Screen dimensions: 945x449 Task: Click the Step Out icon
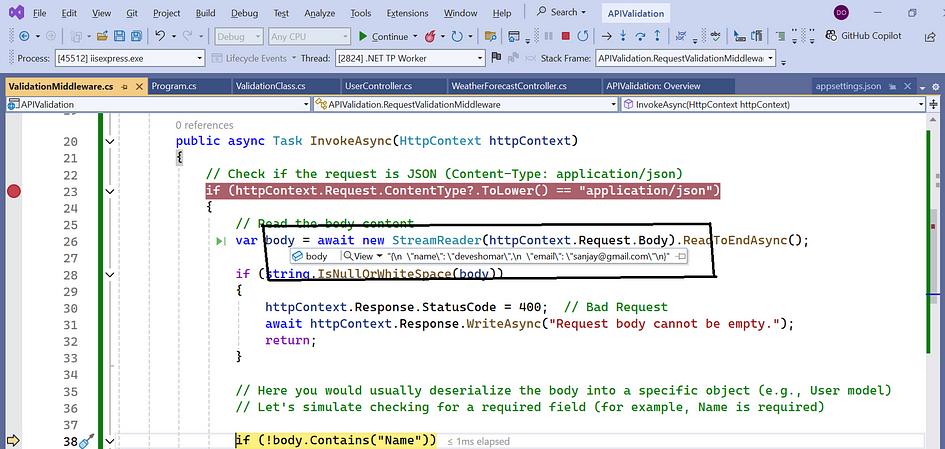pos(658,36)
